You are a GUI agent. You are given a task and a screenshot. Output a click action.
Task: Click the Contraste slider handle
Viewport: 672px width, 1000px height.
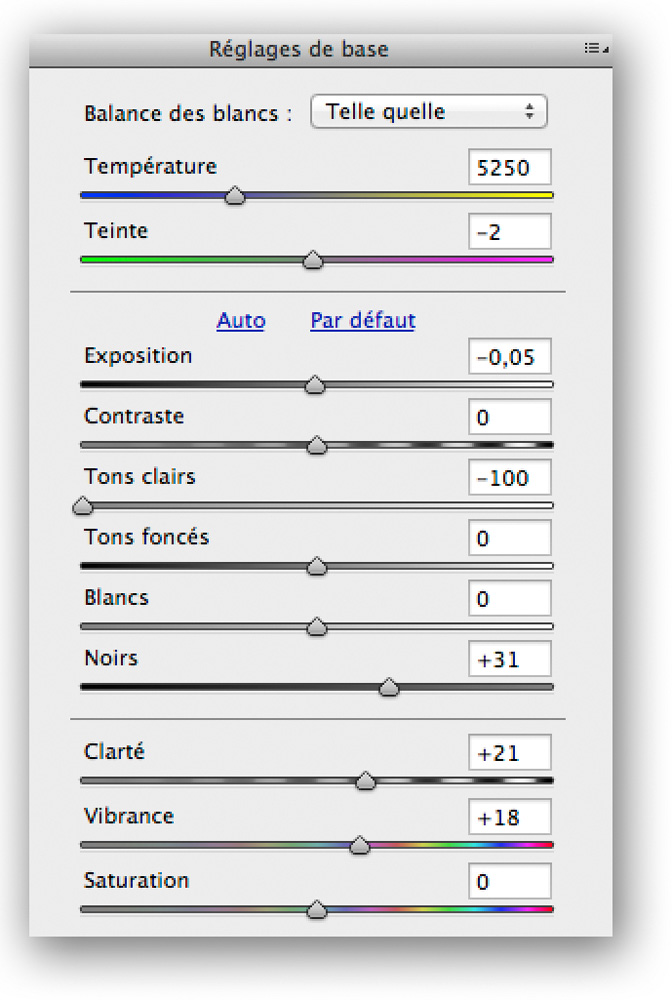coord(317,445)
